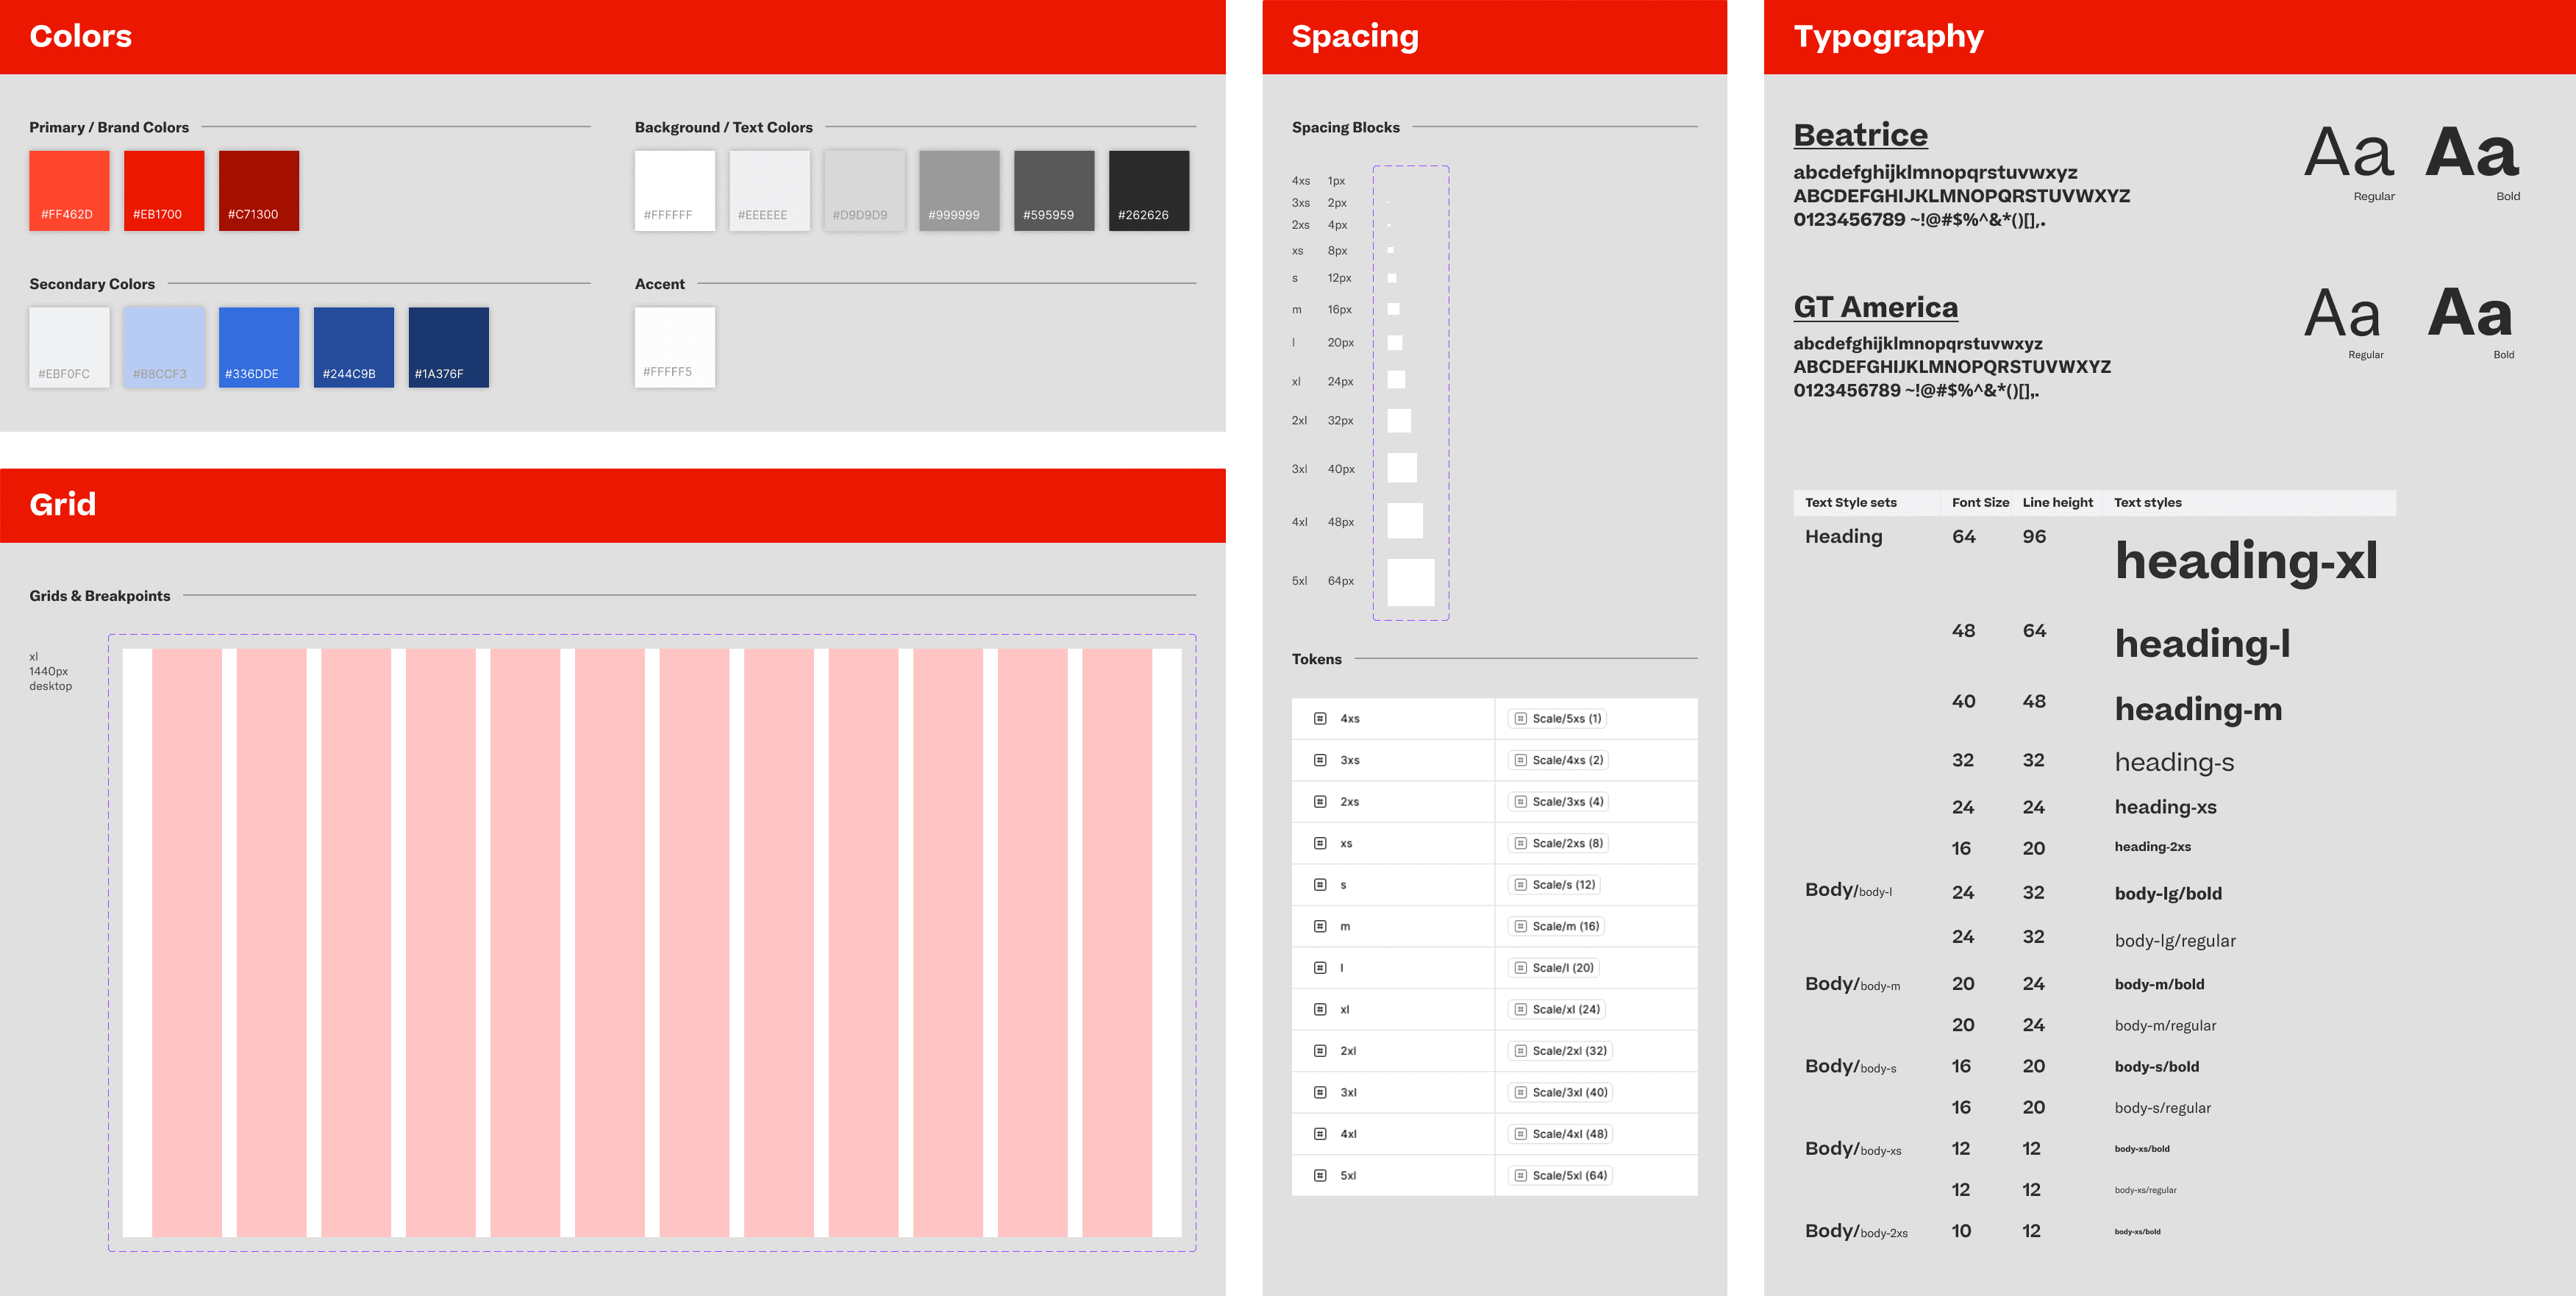Pick the #336DDE secondary blue swatch
Screen dimensions: 2576x1296
click(258, 346)
